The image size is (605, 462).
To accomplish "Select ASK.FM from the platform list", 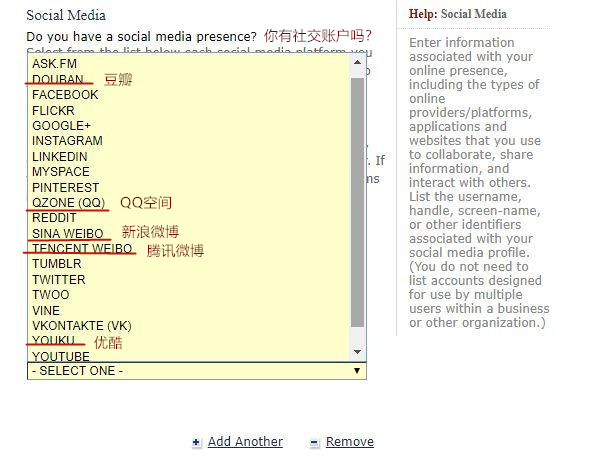I will pos(54,64).
